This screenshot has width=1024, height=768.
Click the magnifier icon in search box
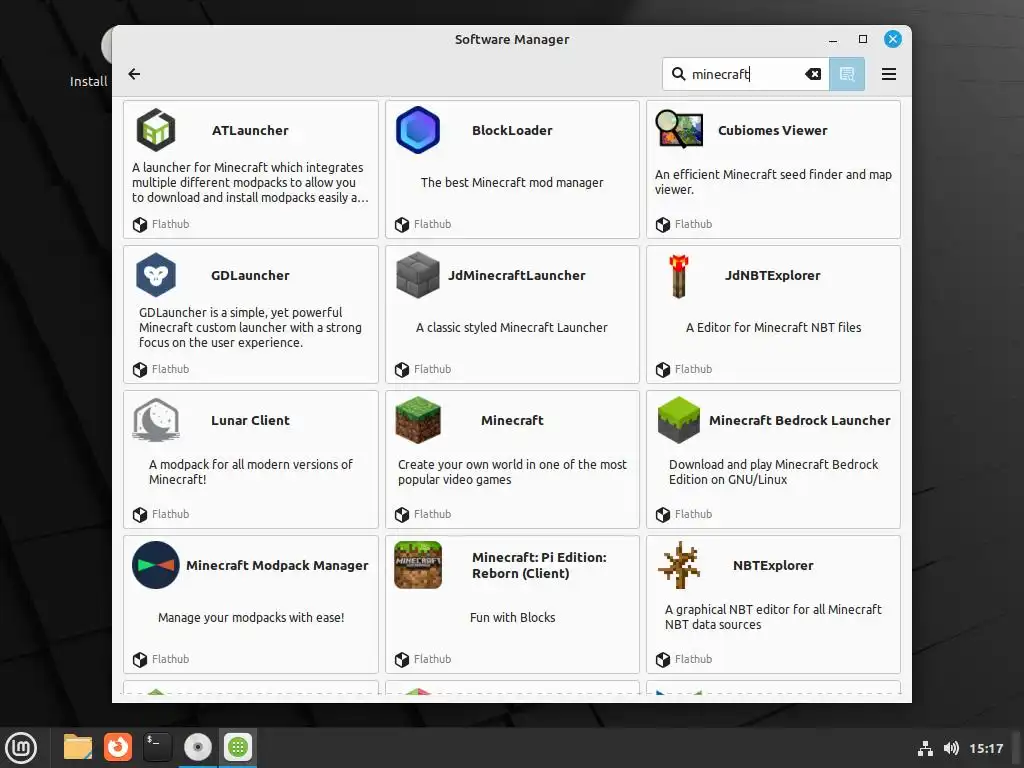[679, 74]
